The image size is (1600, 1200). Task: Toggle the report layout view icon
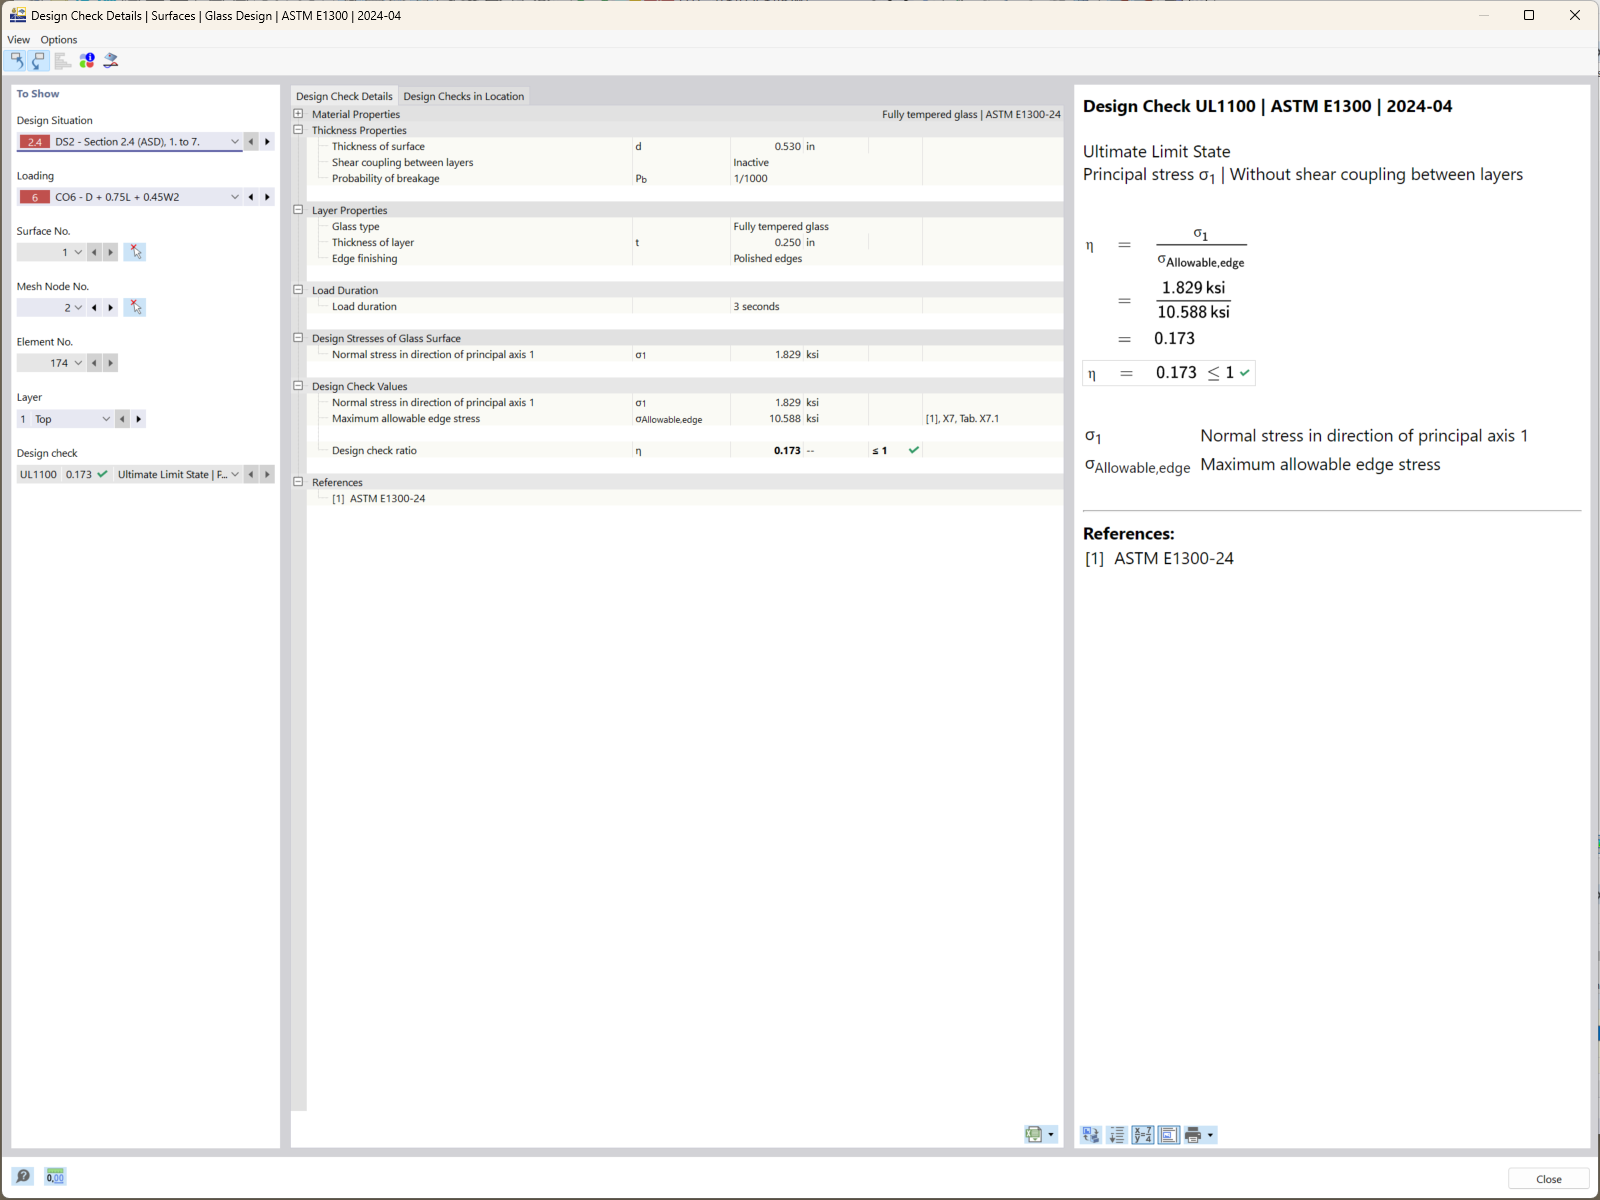[1168, 1135]
